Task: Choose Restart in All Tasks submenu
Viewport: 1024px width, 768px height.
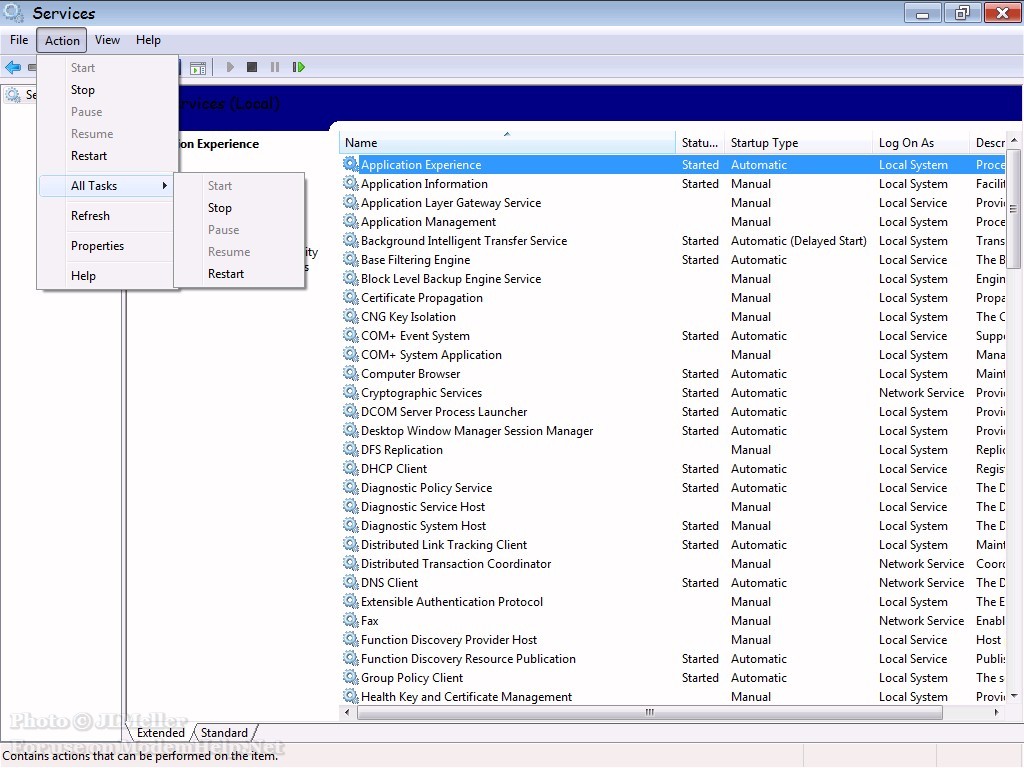Action: coord(239,274)
